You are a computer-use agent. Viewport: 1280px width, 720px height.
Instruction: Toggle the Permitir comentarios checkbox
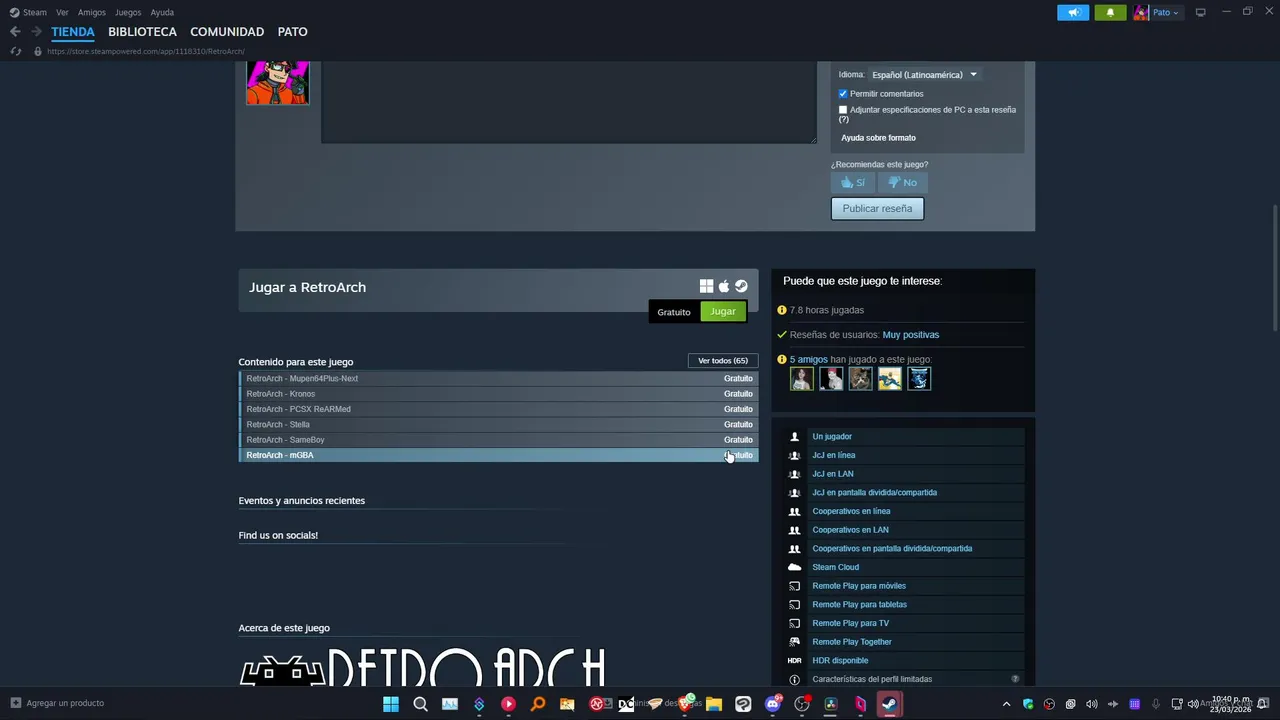click(843, 94)
